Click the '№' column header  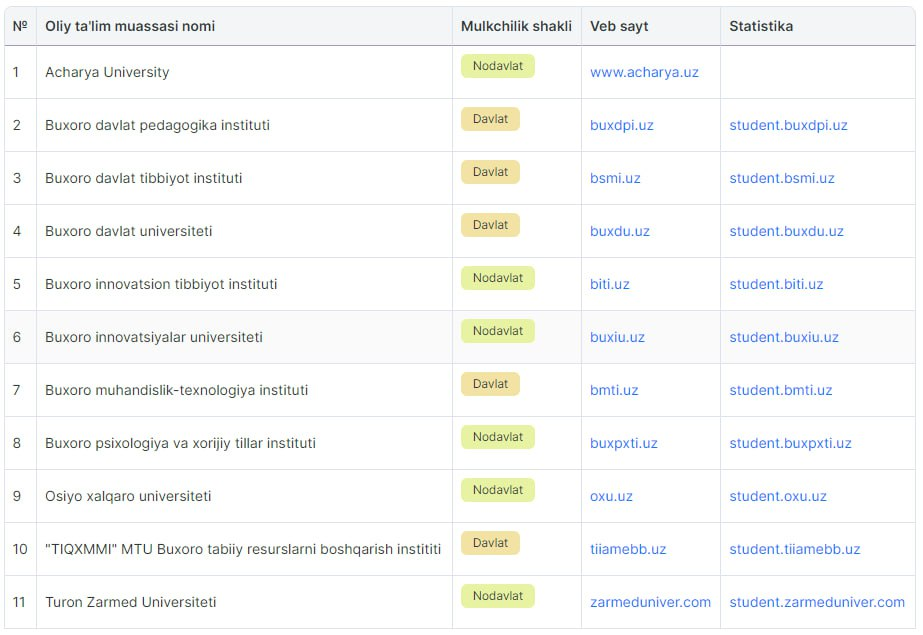click(20, 26)
